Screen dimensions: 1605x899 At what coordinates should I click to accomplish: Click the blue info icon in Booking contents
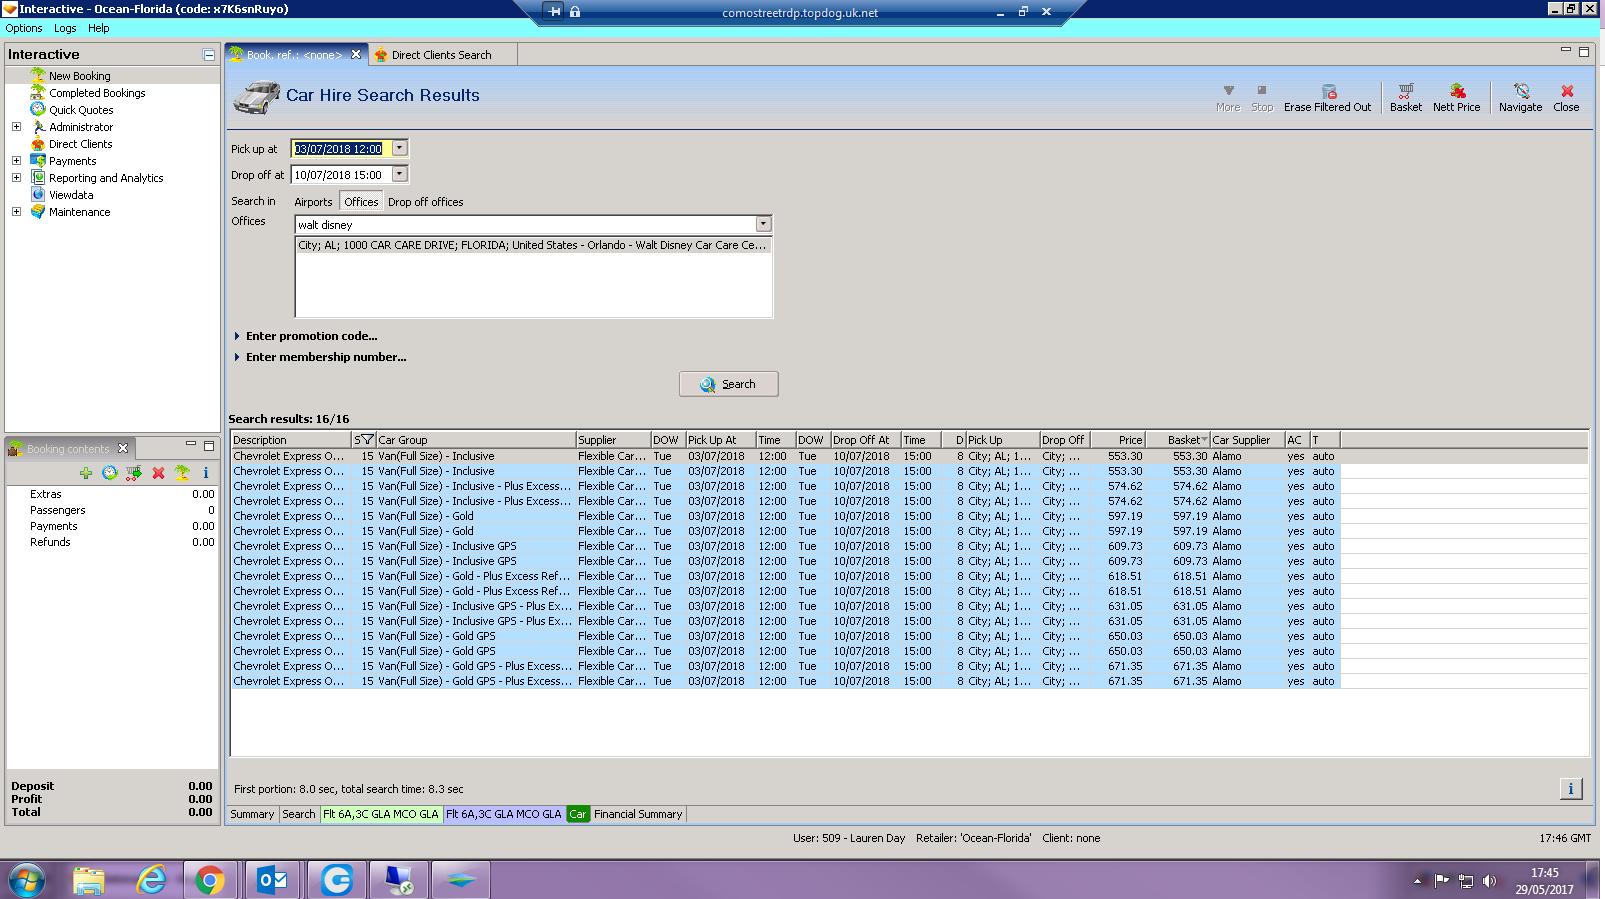pyautogui.click(x=206, y=473)
